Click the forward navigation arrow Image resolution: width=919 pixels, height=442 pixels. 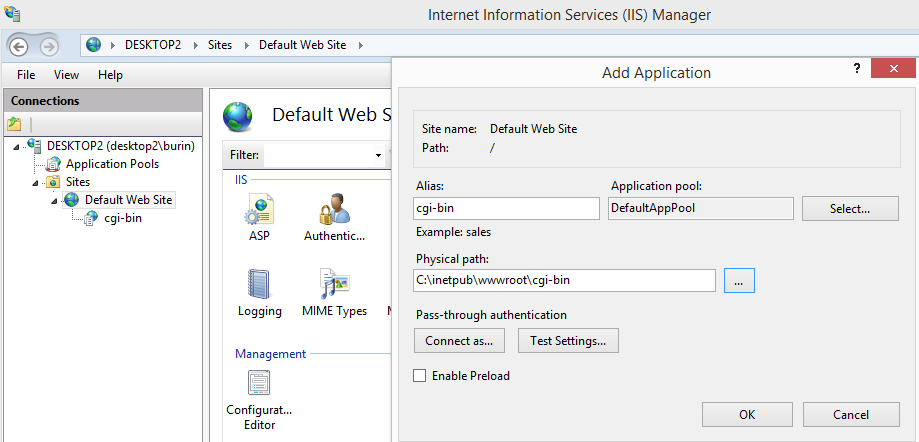[48, 45]
